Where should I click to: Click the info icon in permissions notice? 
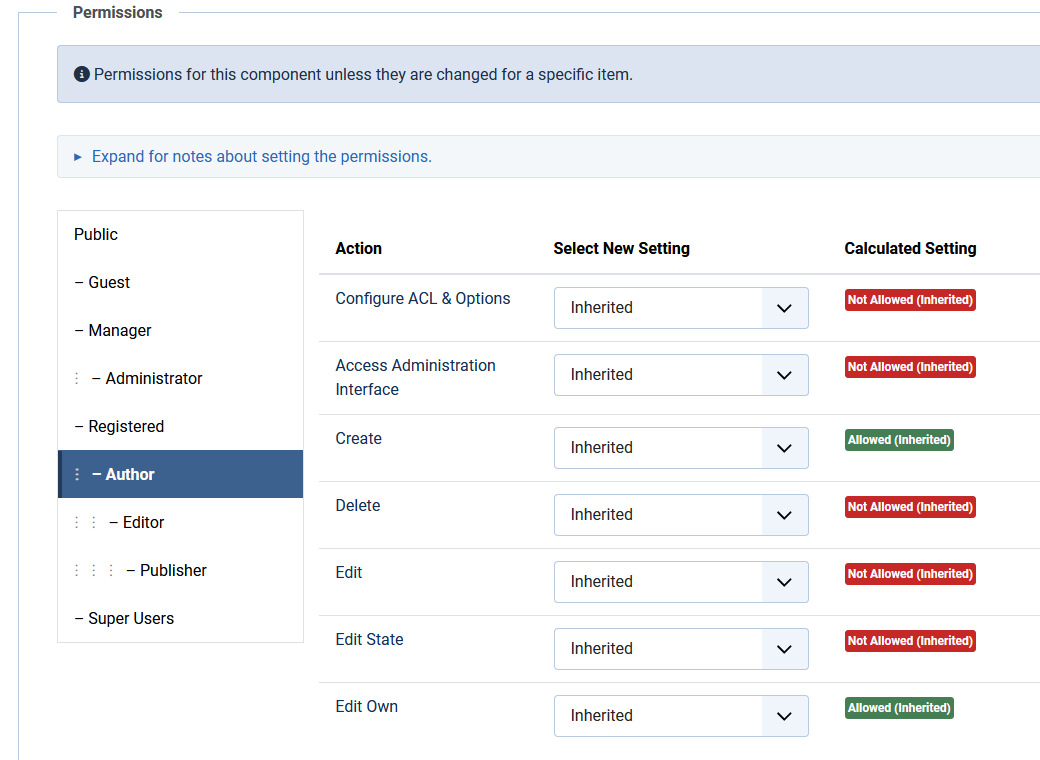click(82, 75)
